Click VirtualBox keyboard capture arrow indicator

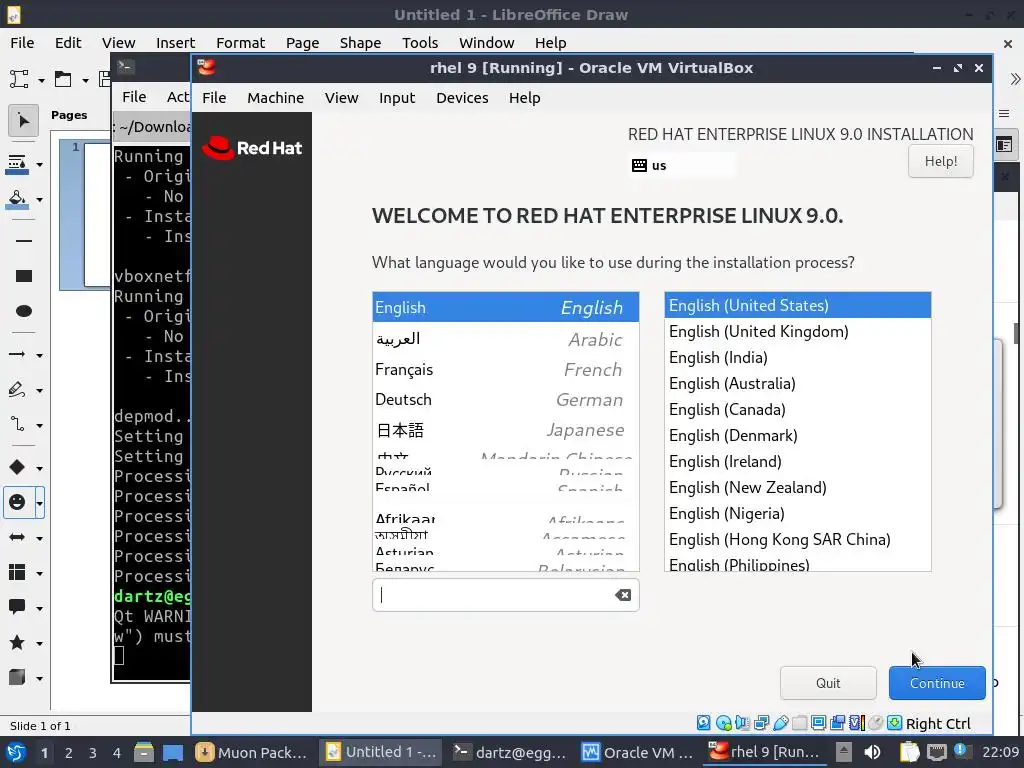(895, 723)
